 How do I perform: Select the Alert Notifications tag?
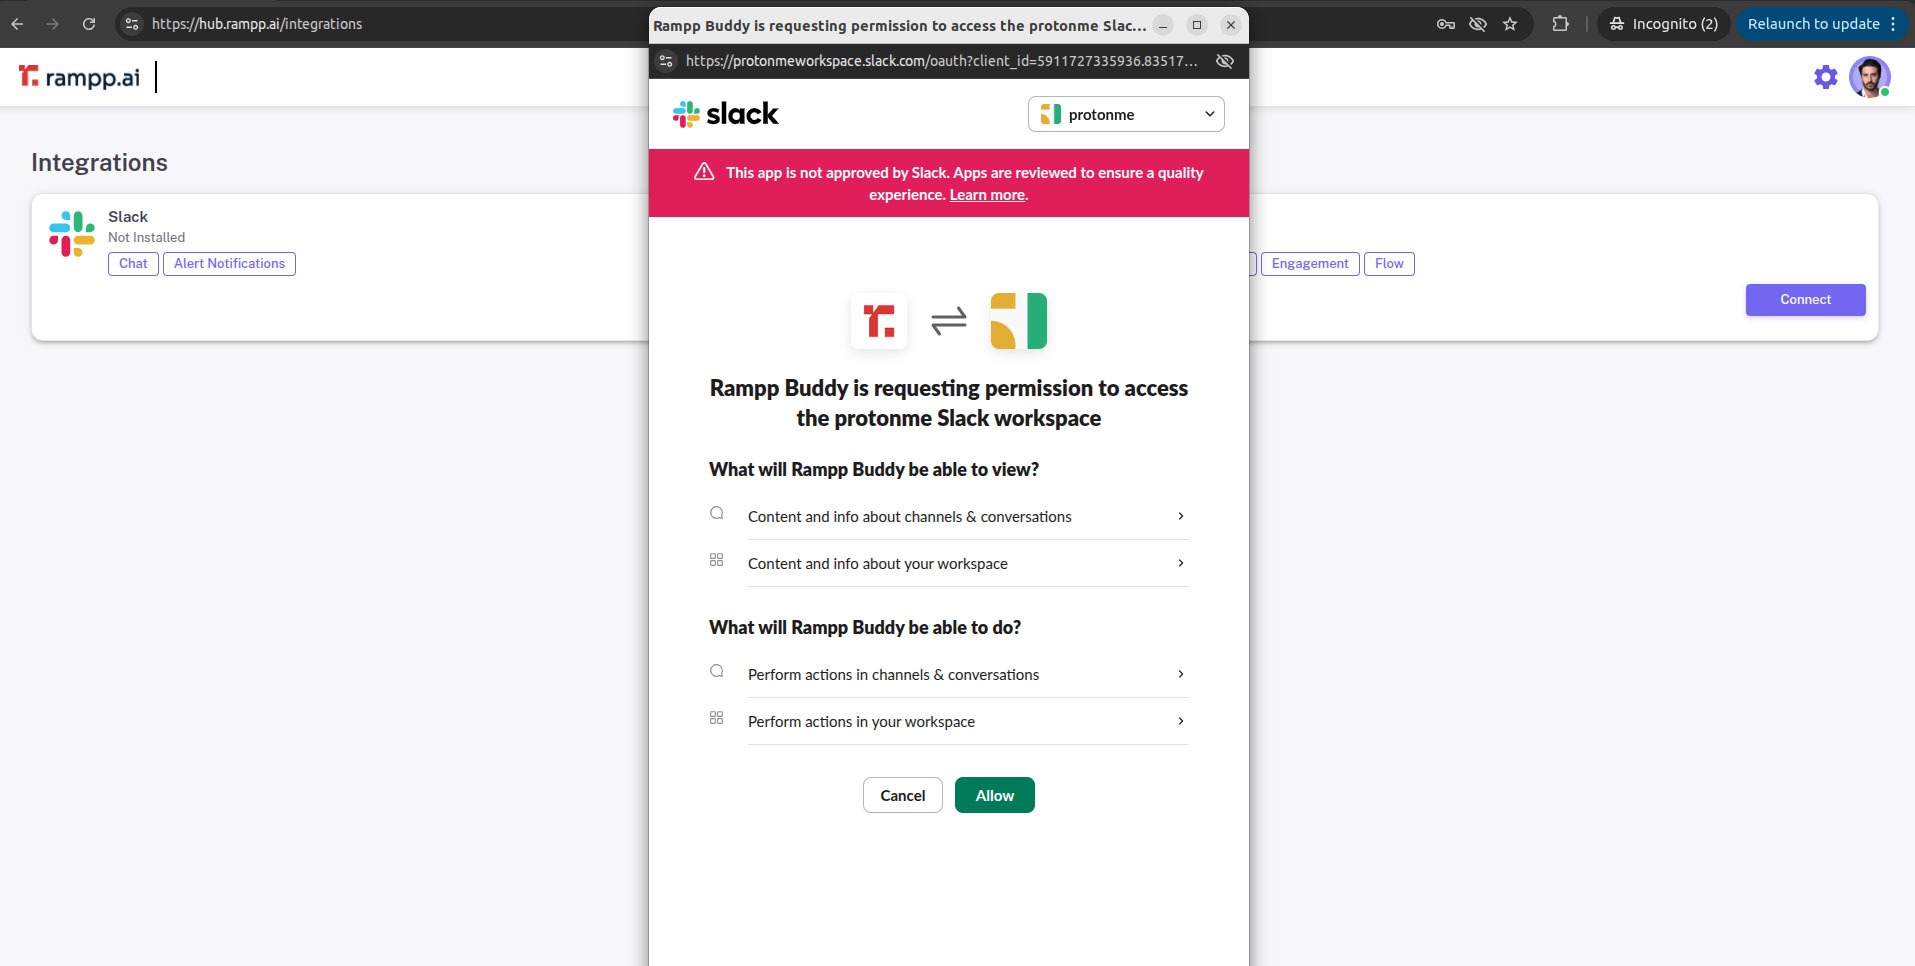point(229,264)
